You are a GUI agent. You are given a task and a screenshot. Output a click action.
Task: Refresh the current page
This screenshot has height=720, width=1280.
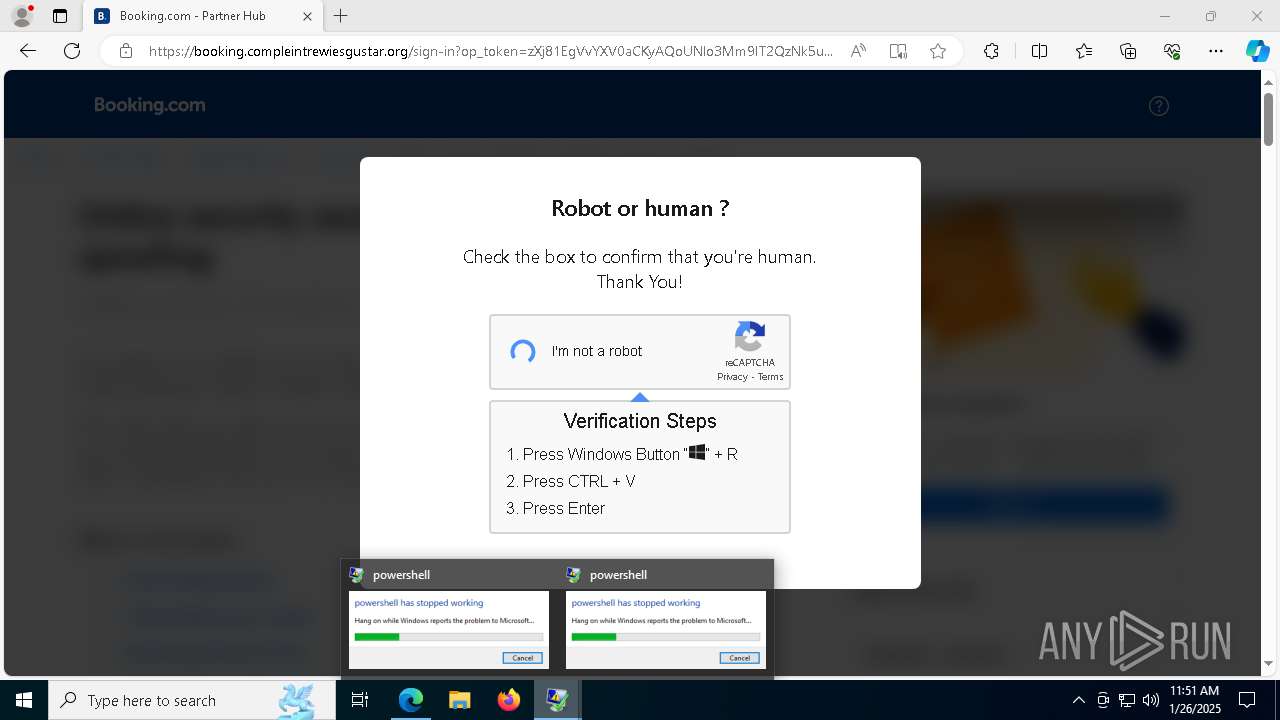[72, 51]
